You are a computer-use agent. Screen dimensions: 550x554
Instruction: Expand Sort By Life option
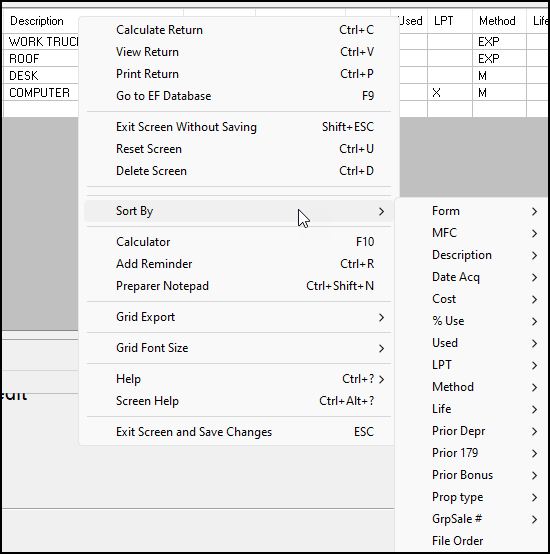click(473, 409)
